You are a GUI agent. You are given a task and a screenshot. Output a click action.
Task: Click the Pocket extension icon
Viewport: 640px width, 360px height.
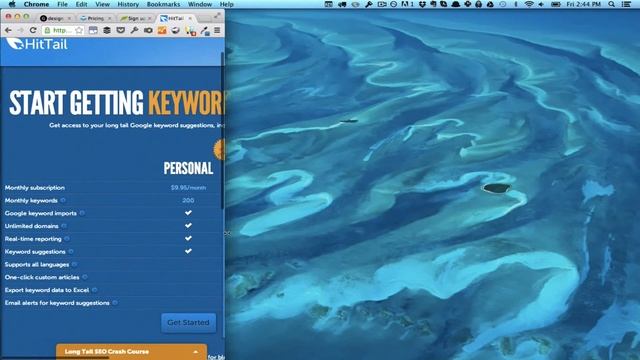[121, 31]
